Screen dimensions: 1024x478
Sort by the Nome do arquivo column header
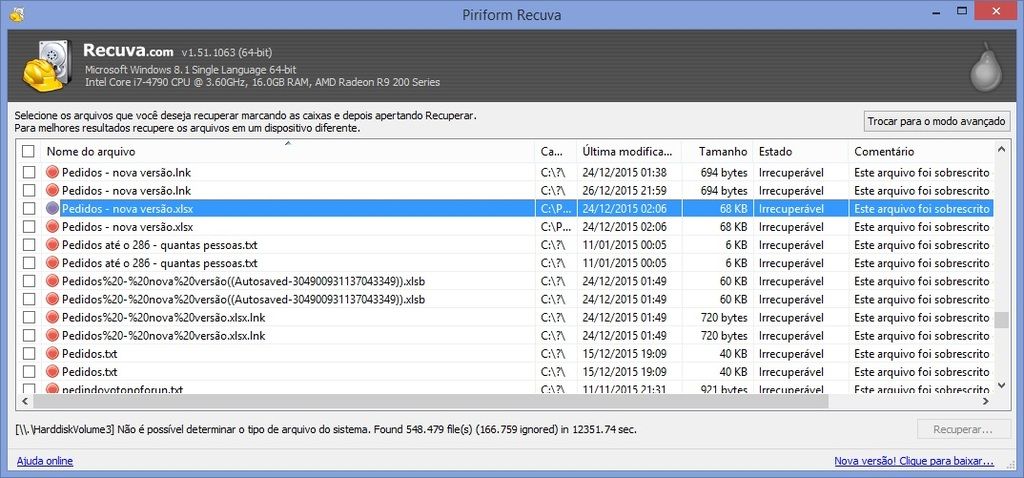(287, 151)
